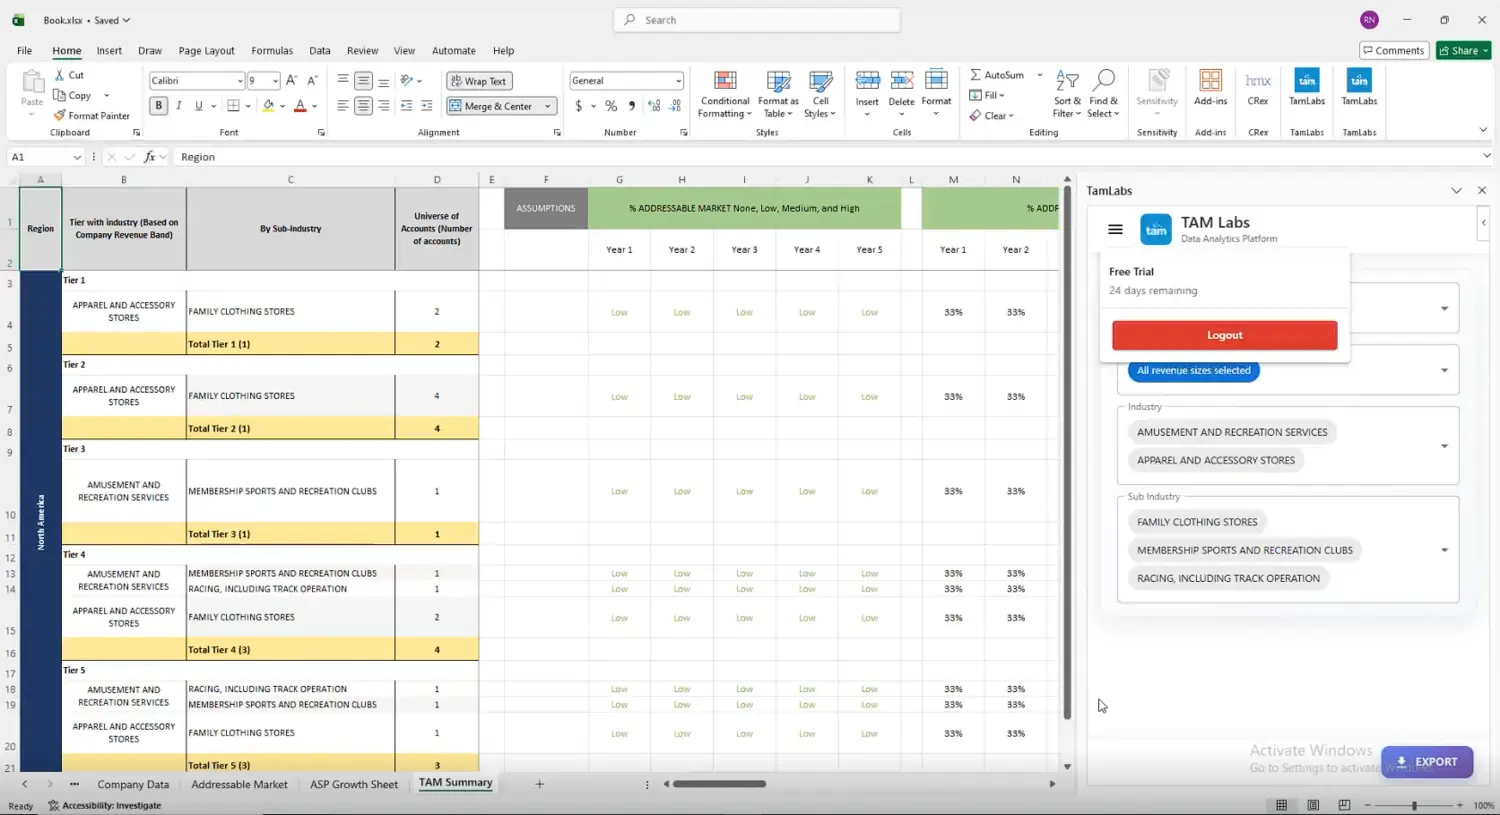Expand the Sub Industry dropdown arrow

(1444, 550)
